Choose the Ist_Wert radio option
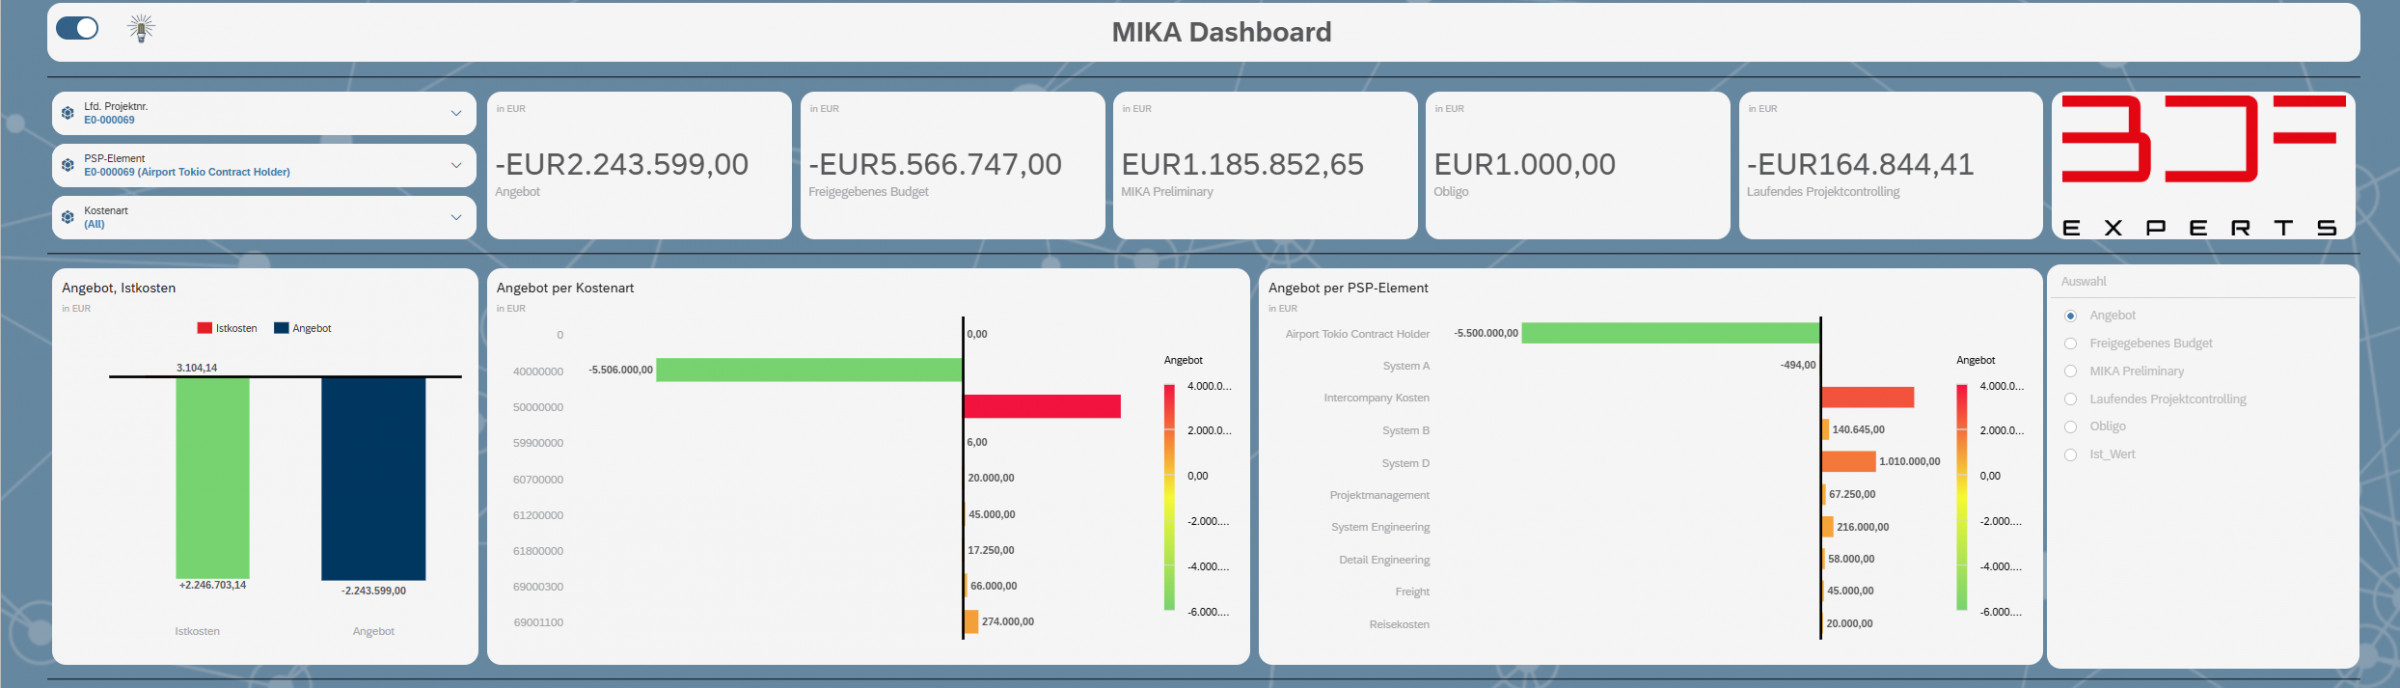The height and width of the screenshot is (688, 2400). (x=2070, y=455)
